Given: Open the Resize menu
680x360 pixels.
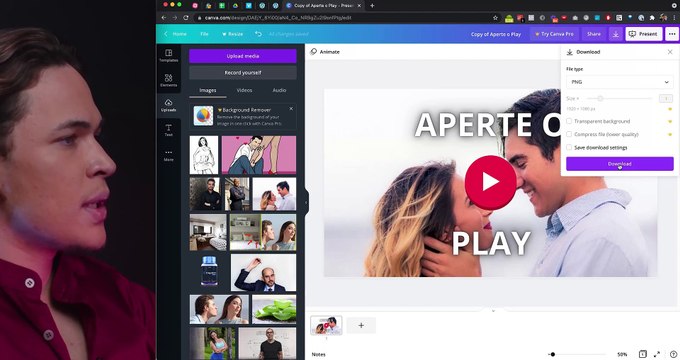Looking at the screenshot, I should coord(232,34).
